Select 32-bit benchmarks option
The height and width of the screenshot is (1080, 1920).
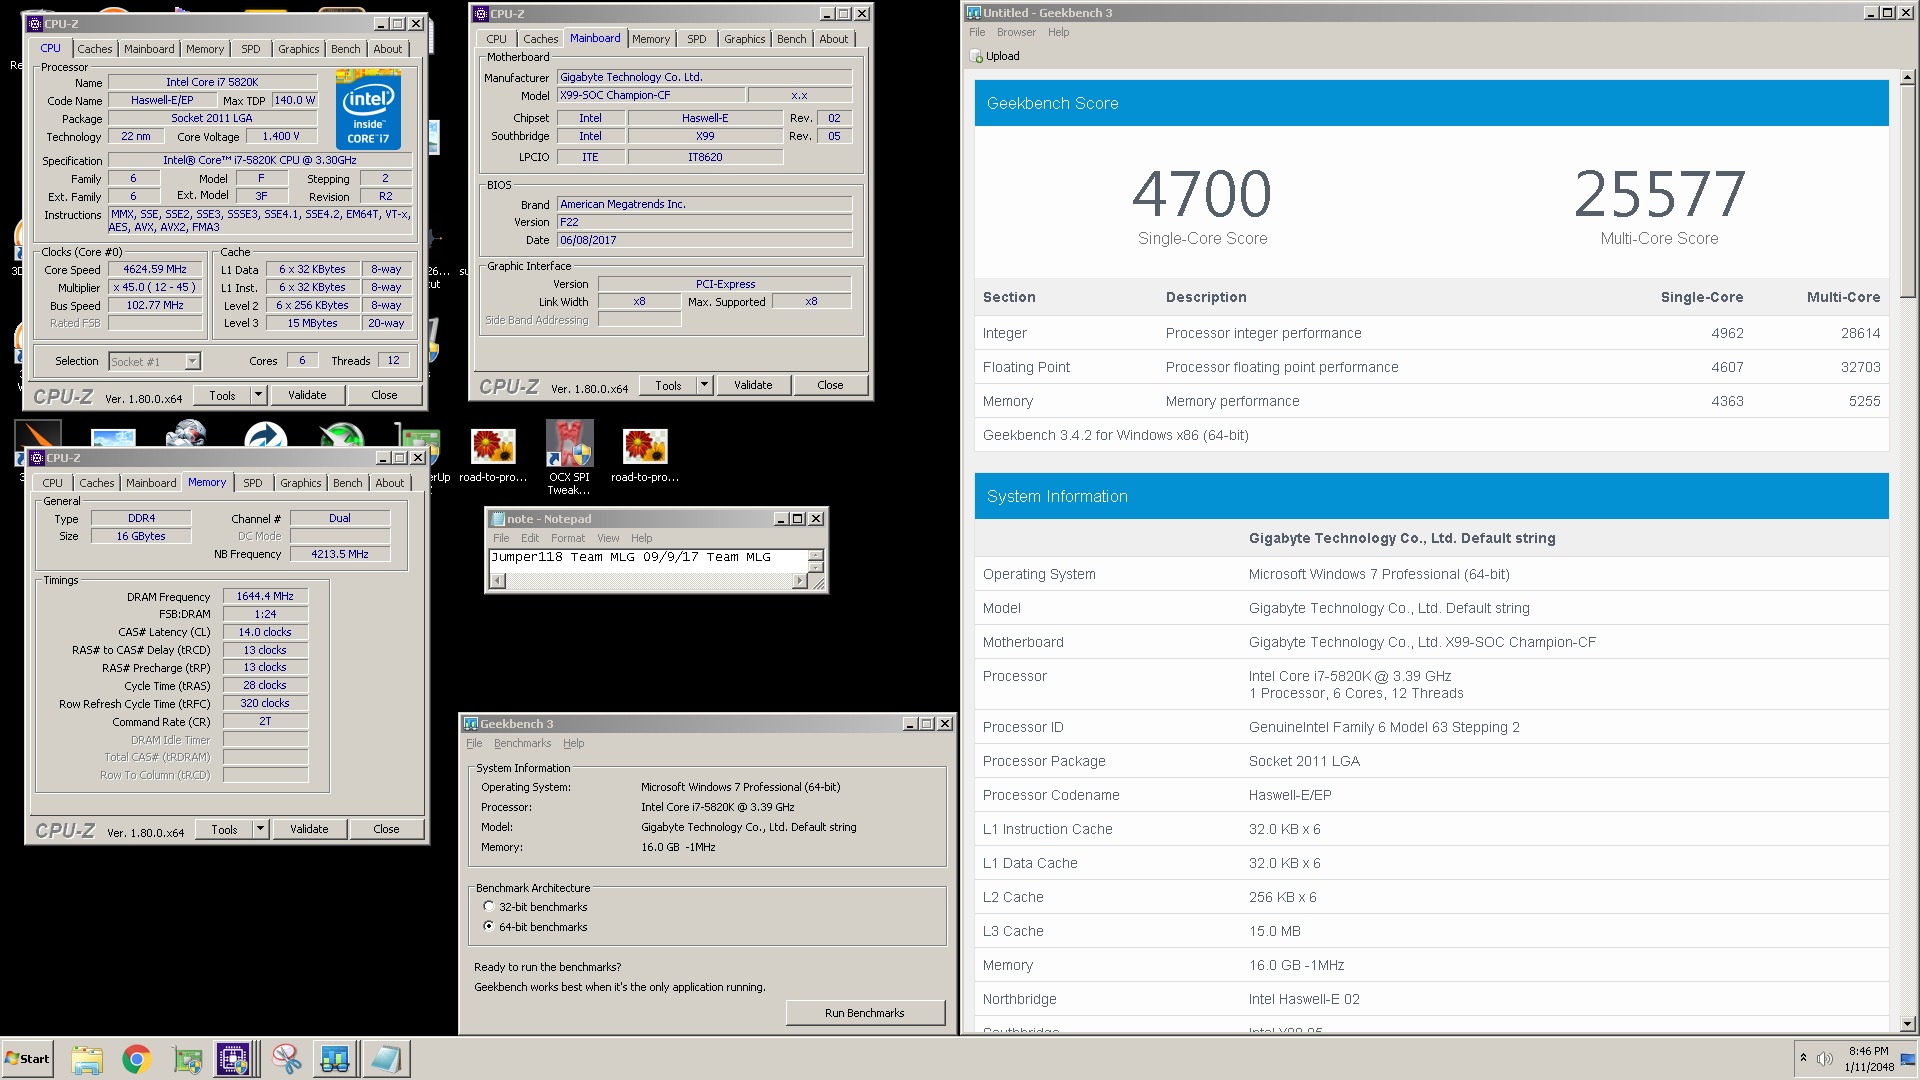point(489,907)
